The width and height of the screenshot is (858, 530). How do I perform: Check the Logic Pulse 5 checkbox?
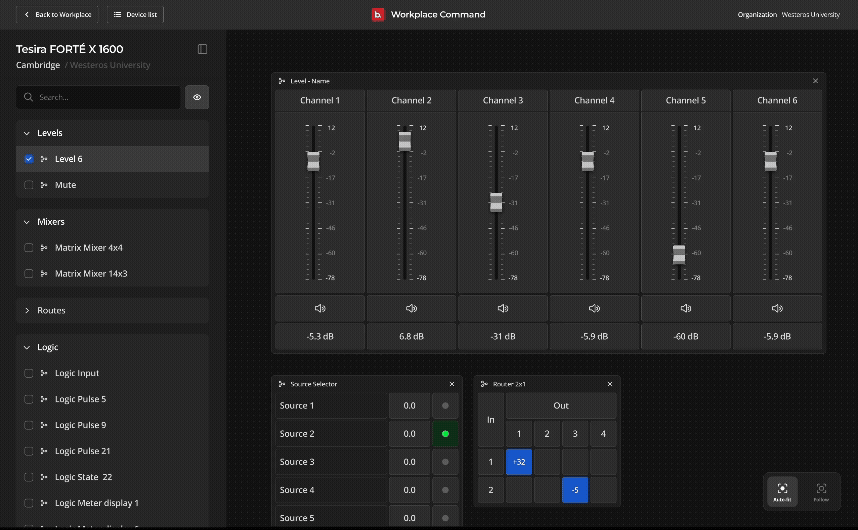coord(29,399)
